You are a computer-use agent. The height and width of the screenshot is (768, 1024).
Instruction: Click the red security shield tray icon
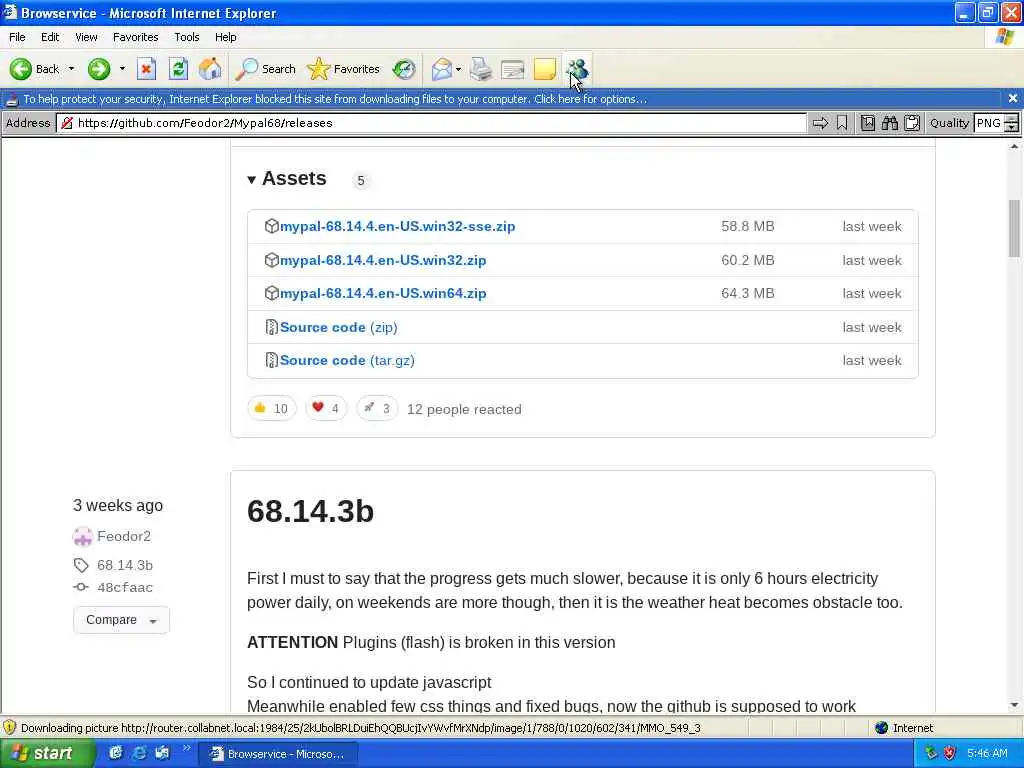[x=950, y=753]
